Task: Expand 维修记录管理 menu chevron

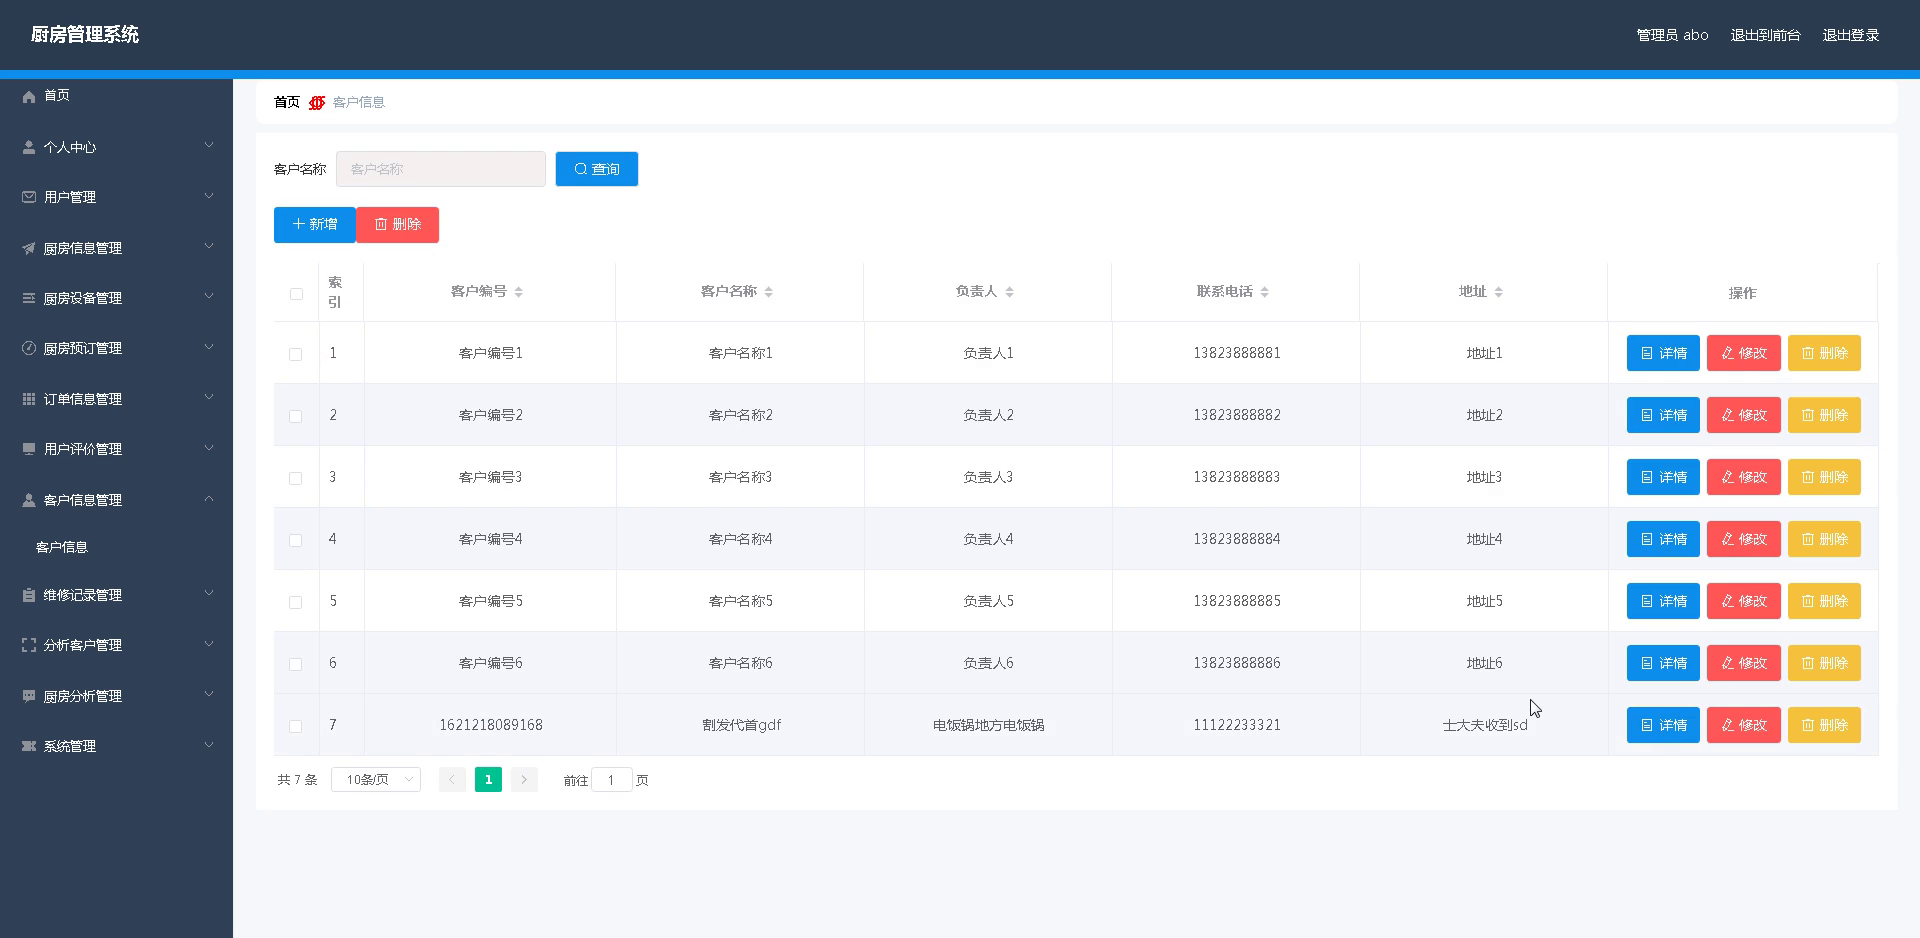Action: 209,593
